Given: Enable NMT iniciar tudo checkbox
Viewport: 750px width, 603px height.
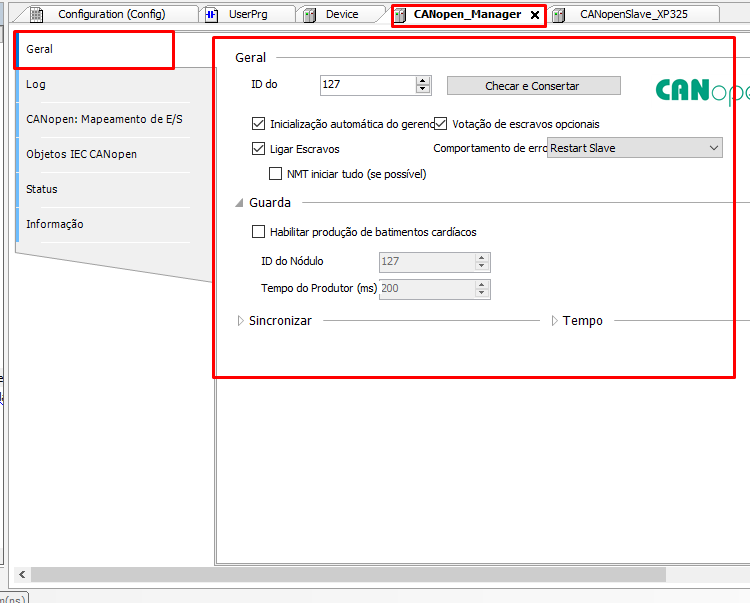Looking at the screenshot, I should pos(276,174).
